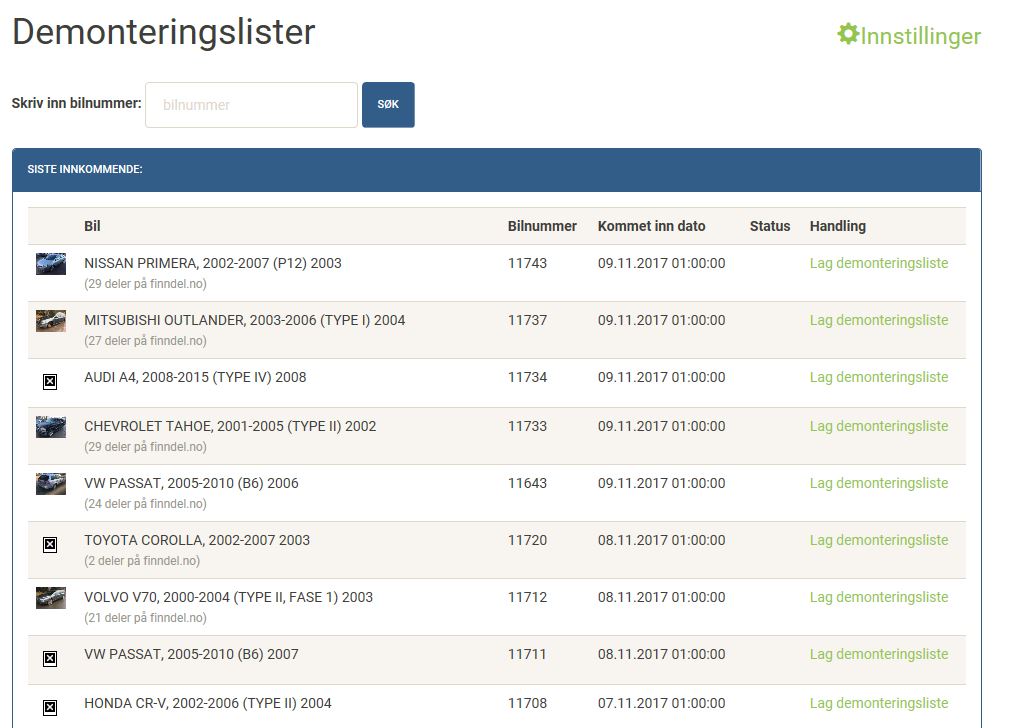The height and width of the screenshot is (728, 1024).
Task: Lag demonteringsliste for Volvo V70 11712
Action: tap(878, 597)
